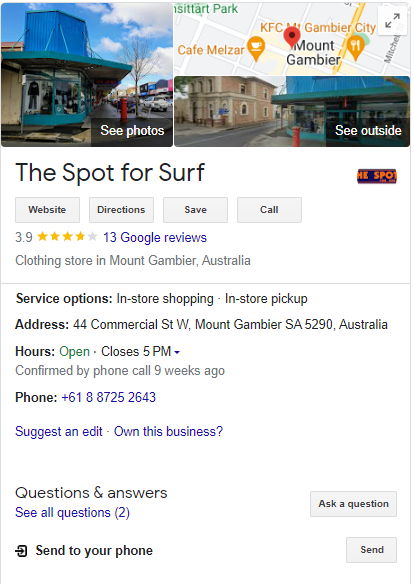Image resolution: width=414 pixels, height=584 pixels.
Task: Dial the phone number +61 8 8725 2643
Action: [x=108, y=397]
